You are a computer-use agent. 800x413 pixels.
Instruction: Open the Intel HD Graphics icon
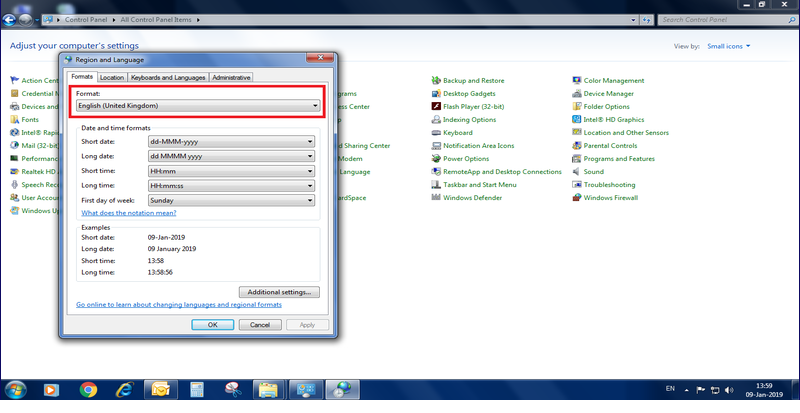pyautogui.click(x=577, y=119)
